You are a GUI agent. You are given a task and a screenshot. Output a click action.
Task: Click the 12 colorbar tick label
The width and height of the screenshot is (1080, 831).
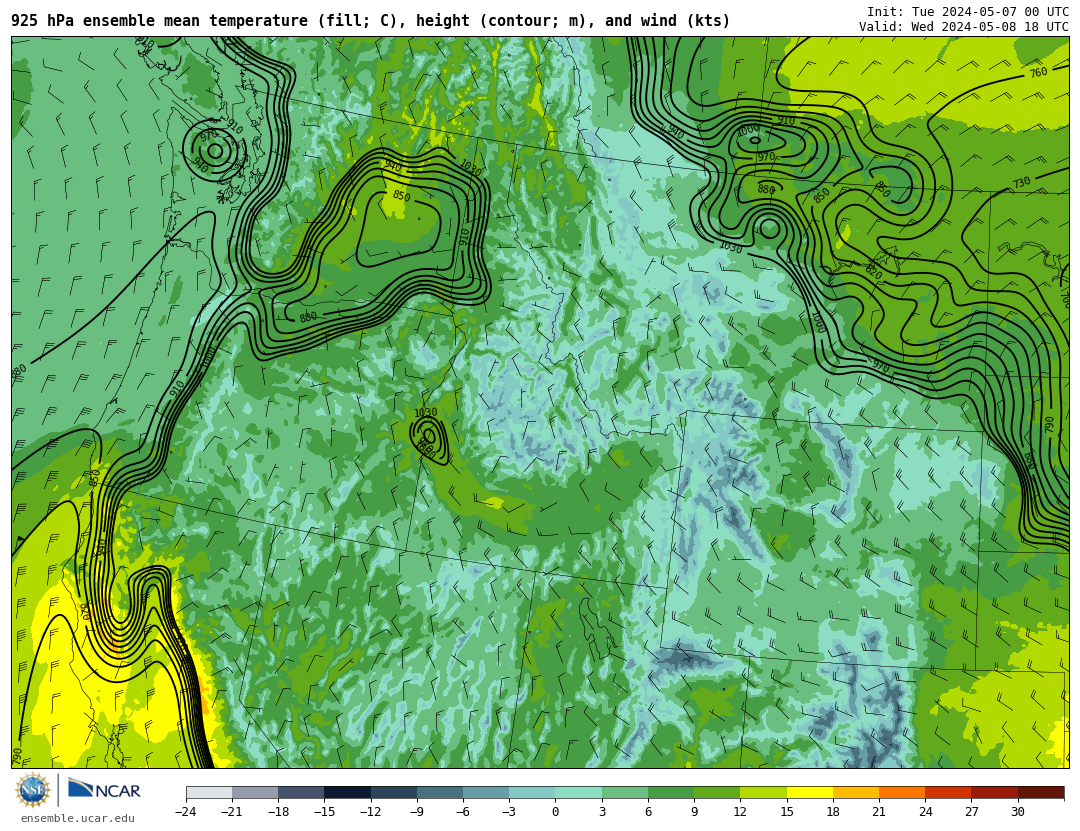click(740, 812)
